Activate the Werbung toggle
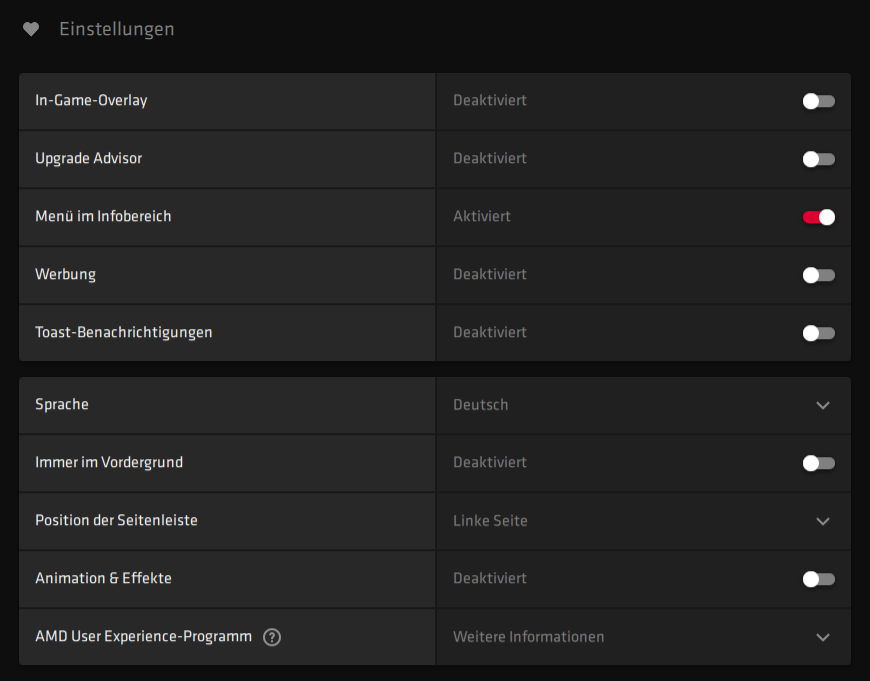The width and height of the screenshot is (870, 681). click(817, 274)
